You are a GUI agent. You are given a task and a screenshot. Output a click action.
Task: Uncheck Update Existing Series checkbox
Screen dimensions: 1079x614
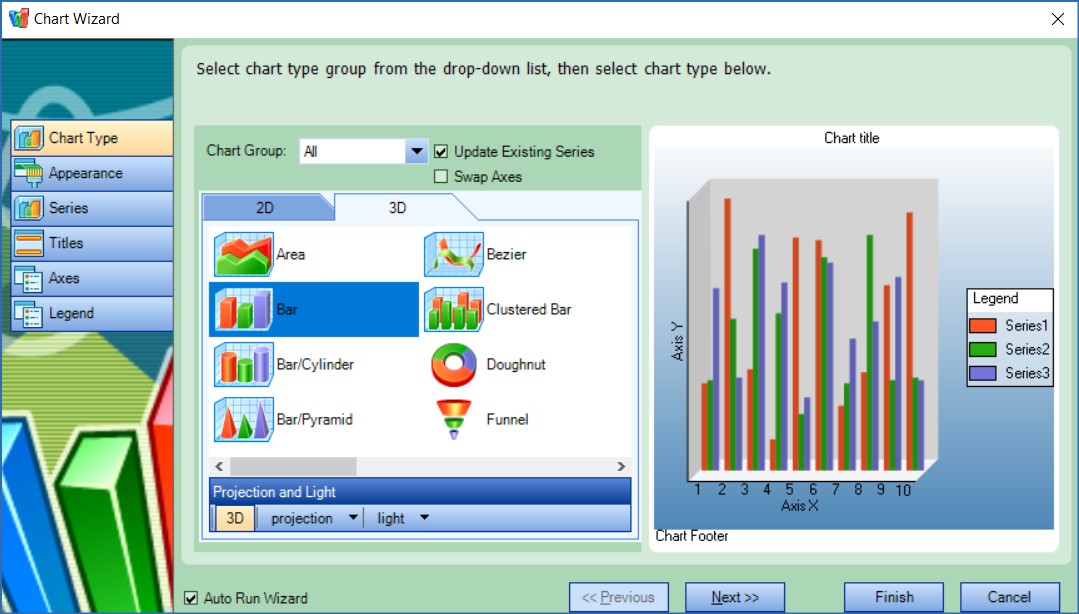[x=441, y=152]
